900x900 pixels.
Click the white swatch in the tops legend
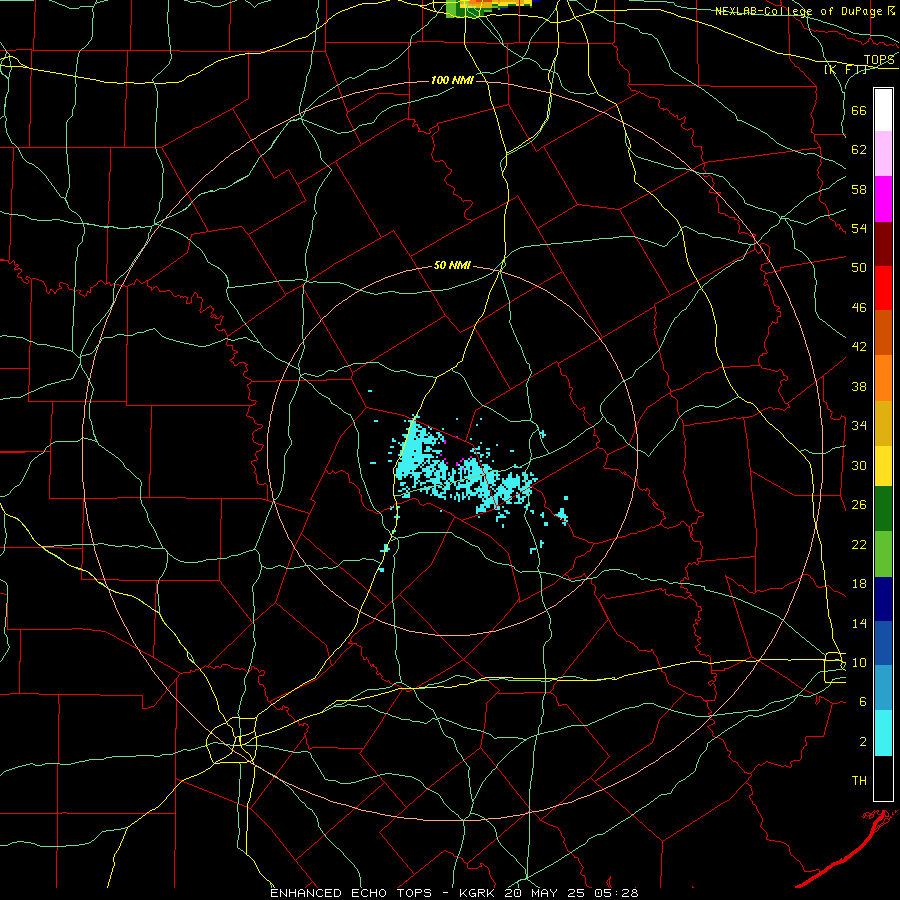tap(883, 110)
